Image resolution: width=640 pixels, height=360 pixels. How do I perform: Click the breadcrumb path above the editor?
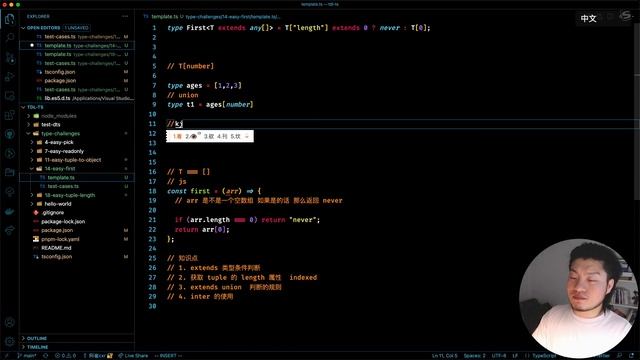pyautogui.click(x=233, y=17)
